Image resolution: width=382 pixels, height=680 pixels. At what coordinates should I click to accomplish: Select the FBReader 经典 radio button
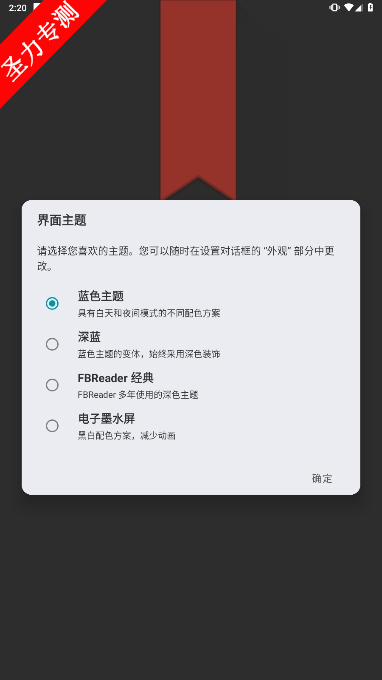(52, 385)
